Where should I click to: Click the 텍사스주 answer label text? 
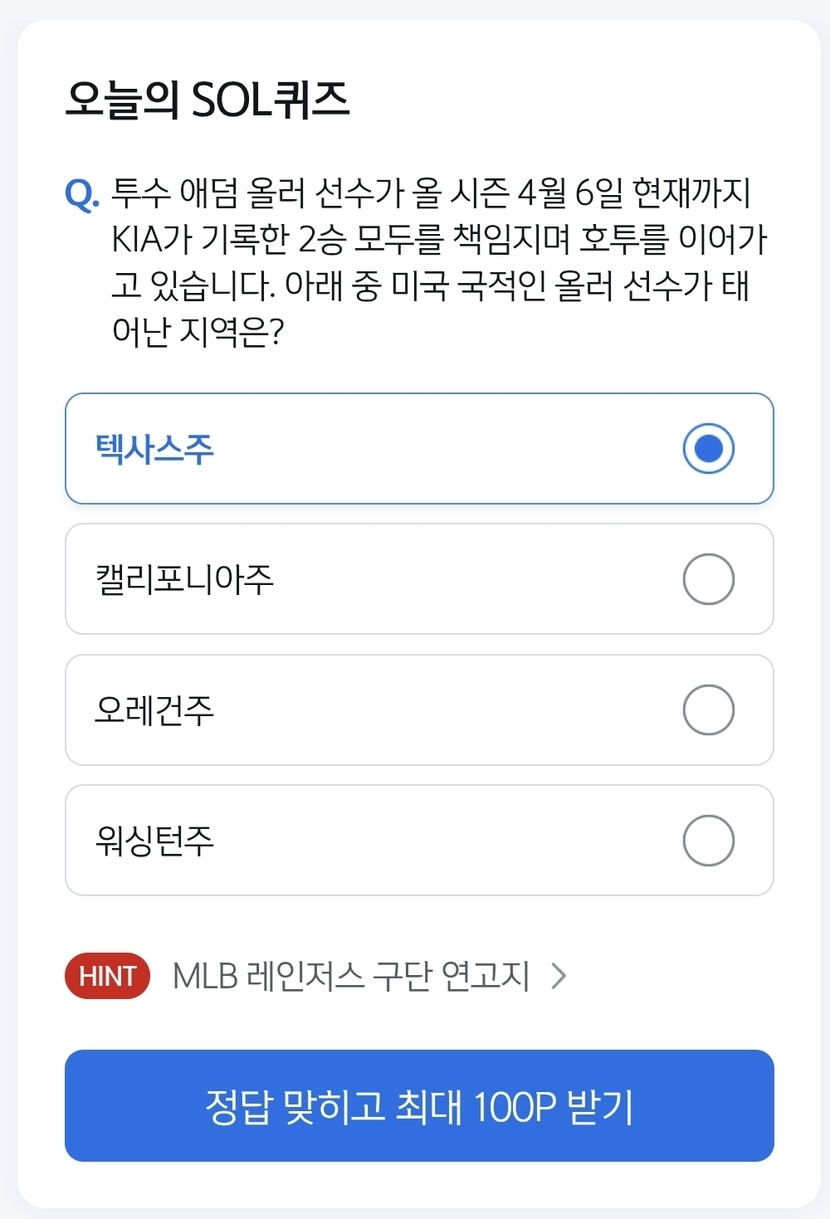click(x=155, y=449)
